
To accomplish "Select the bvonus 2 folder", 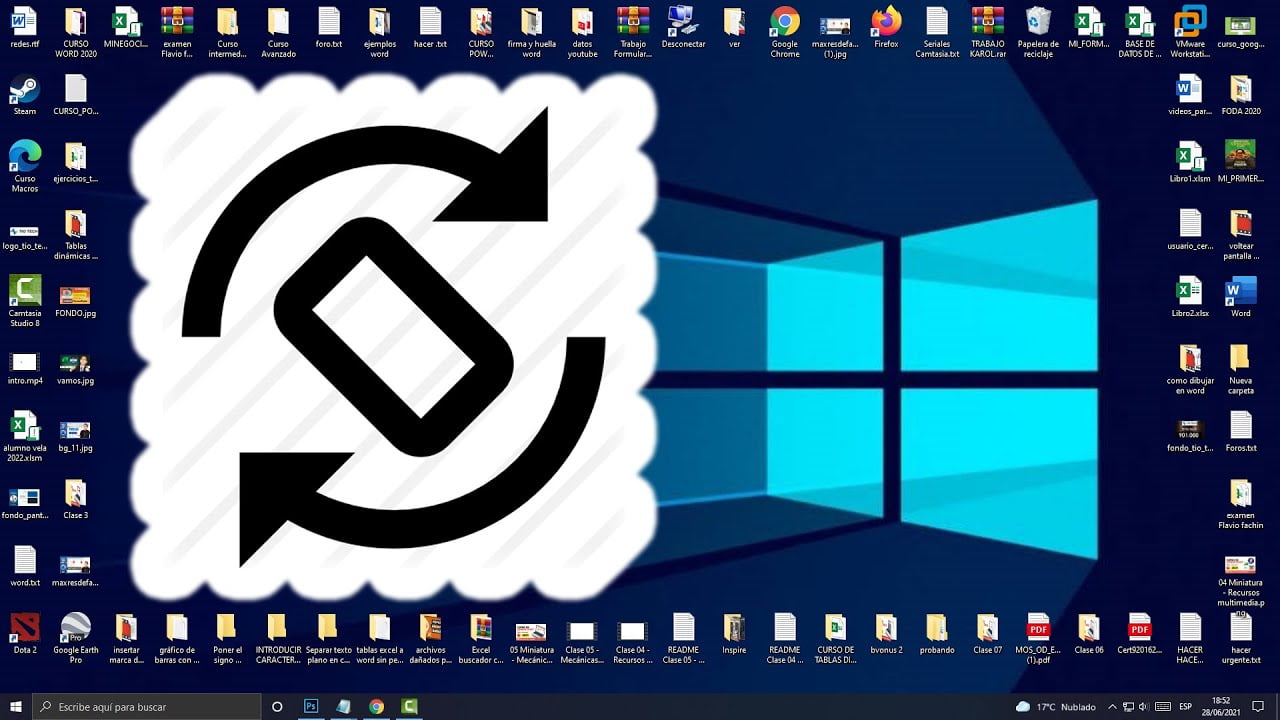I will (886, 632).
